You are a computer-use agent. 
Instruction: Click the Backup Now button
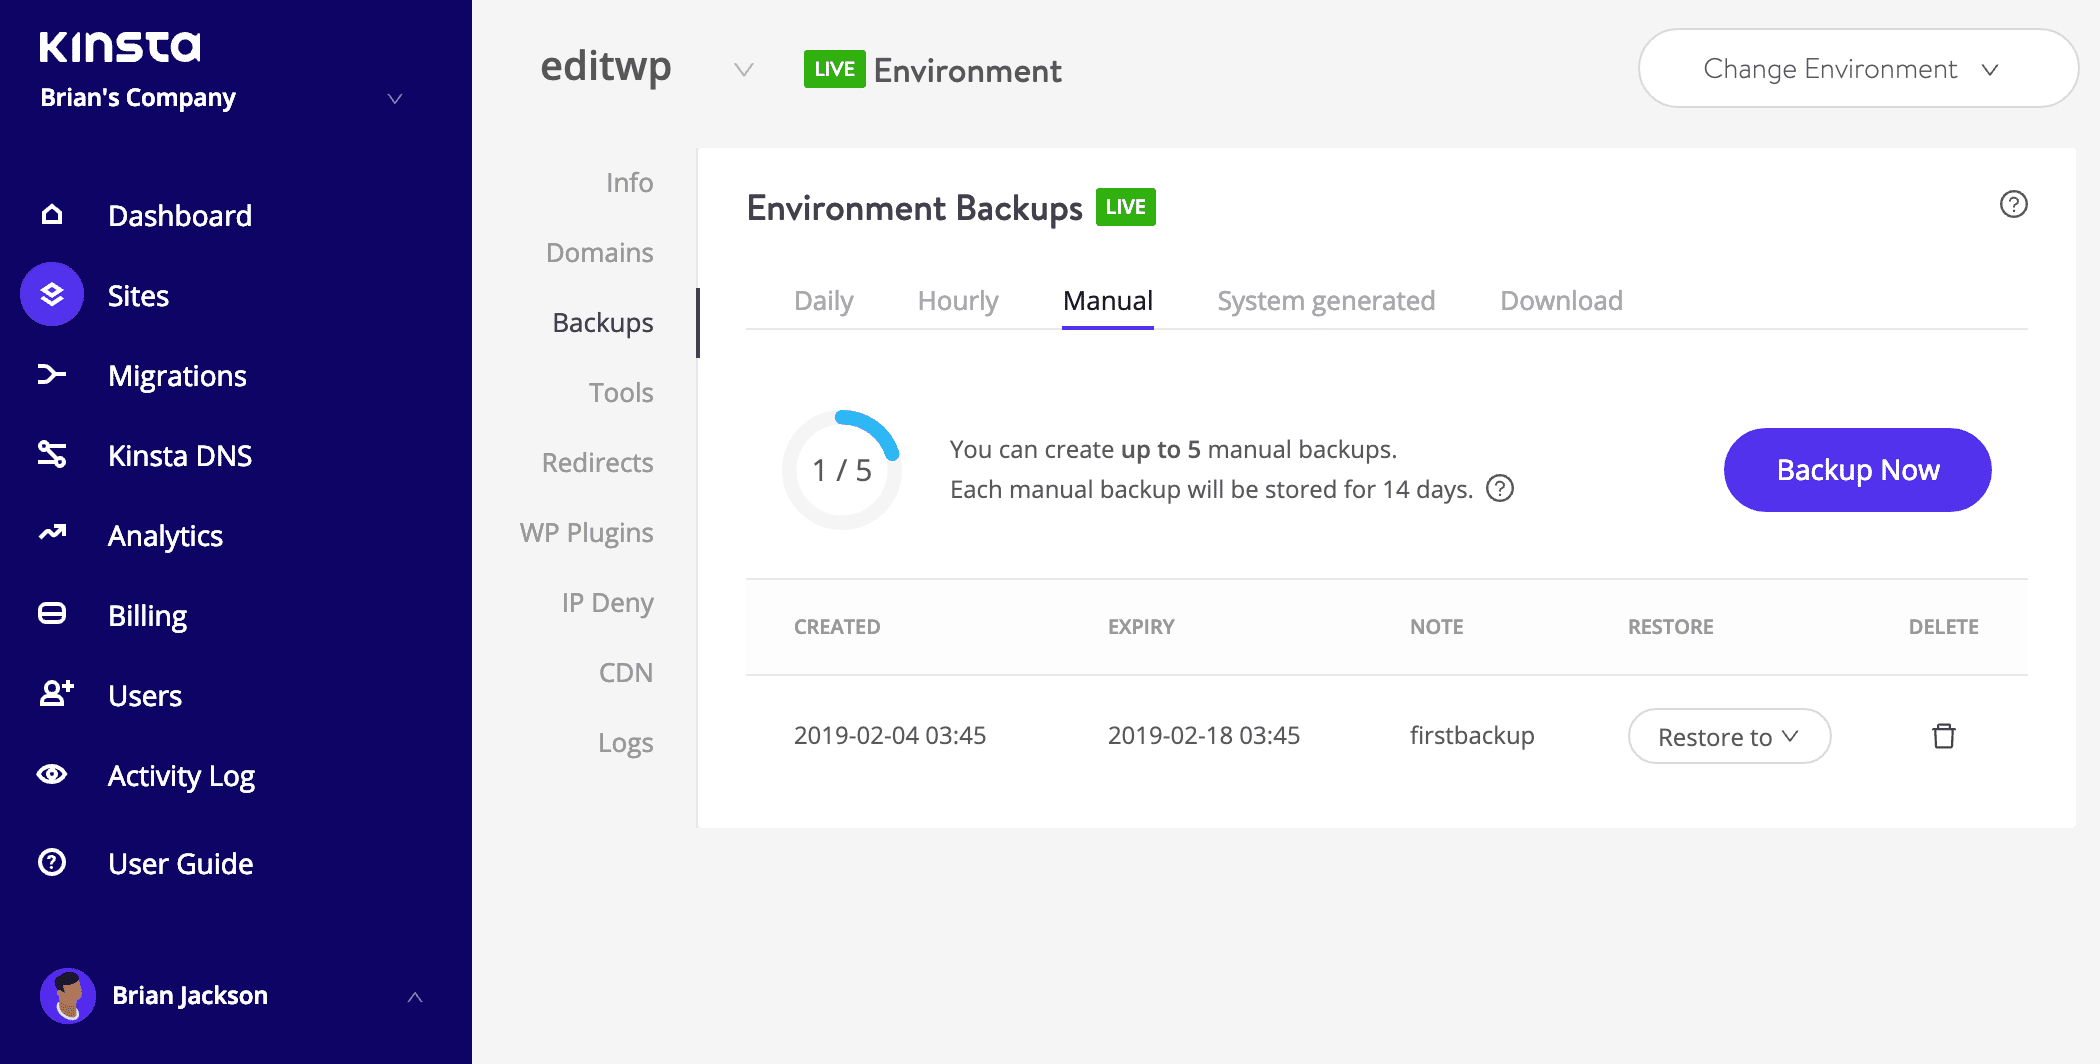tap(1857, 469)
